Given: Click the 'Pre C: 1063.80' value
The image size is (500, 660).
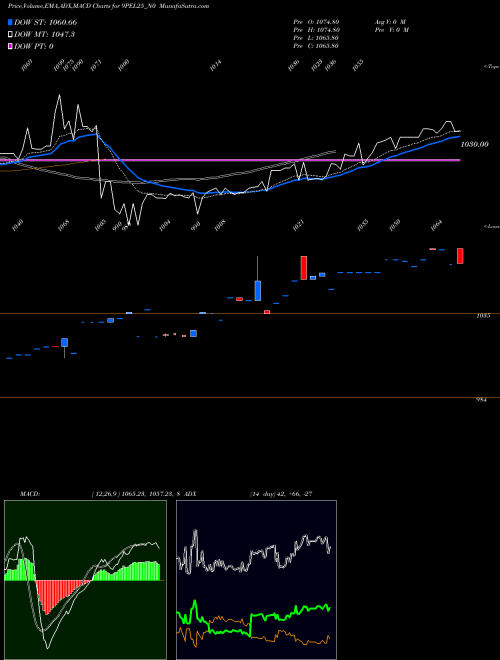Looking at the screenshot, I should pos(316,46).
